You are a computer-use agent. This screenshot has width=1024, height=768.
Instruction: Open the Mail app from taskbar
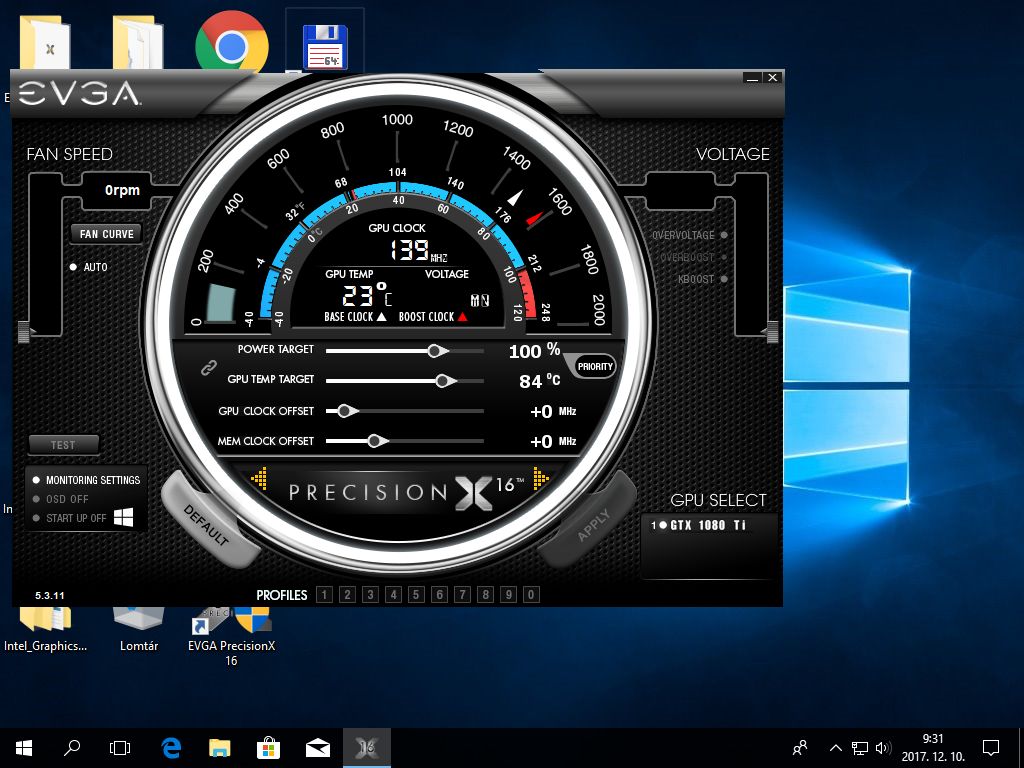(x=317, y=748)
